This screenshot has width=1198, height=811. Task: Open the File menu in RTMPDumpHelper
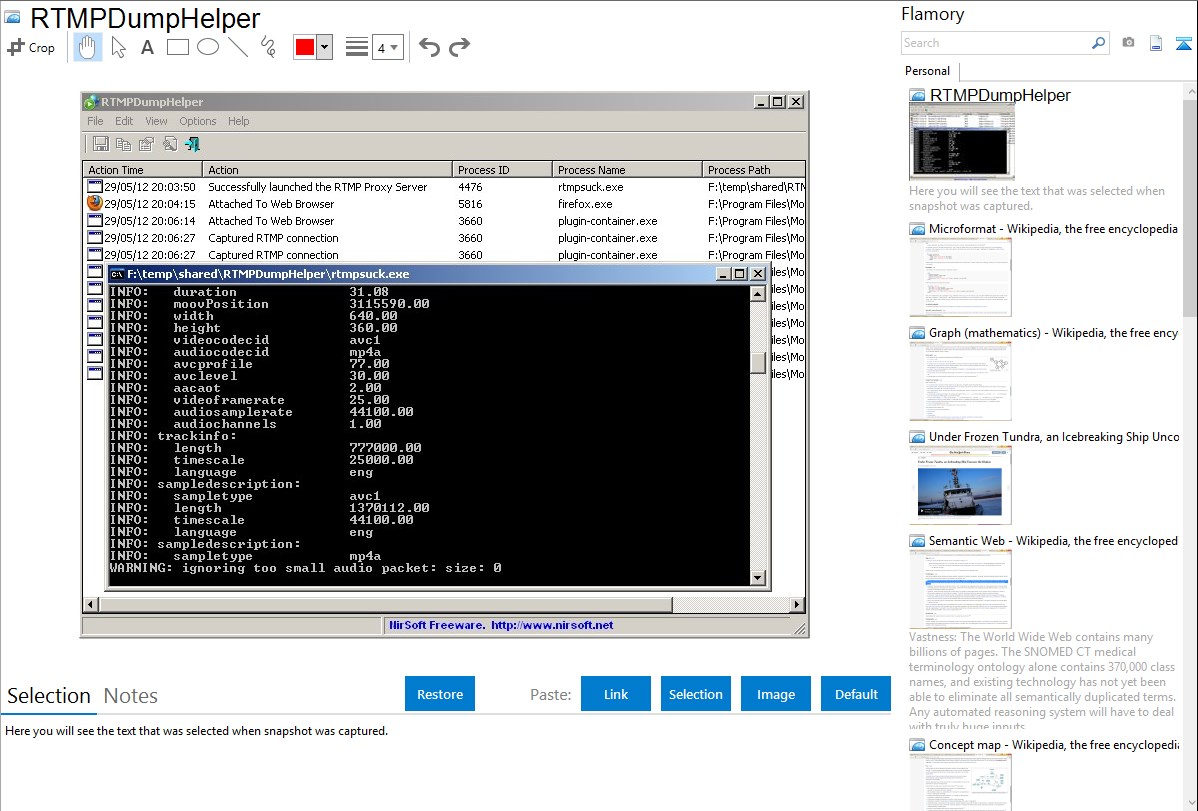click(96, 121)
